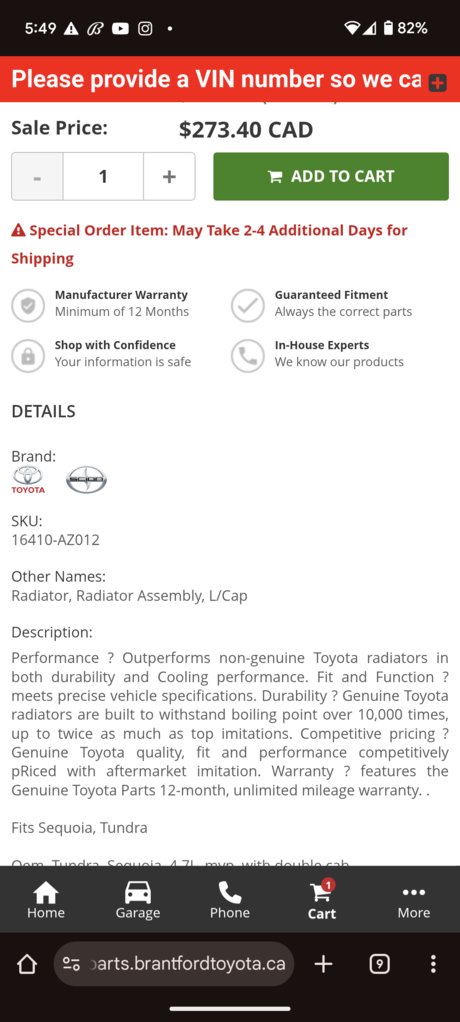This screenshot has height=1022, width=460.
Task: Open the Garage tab with car icon
Action: tap(137, 899)
